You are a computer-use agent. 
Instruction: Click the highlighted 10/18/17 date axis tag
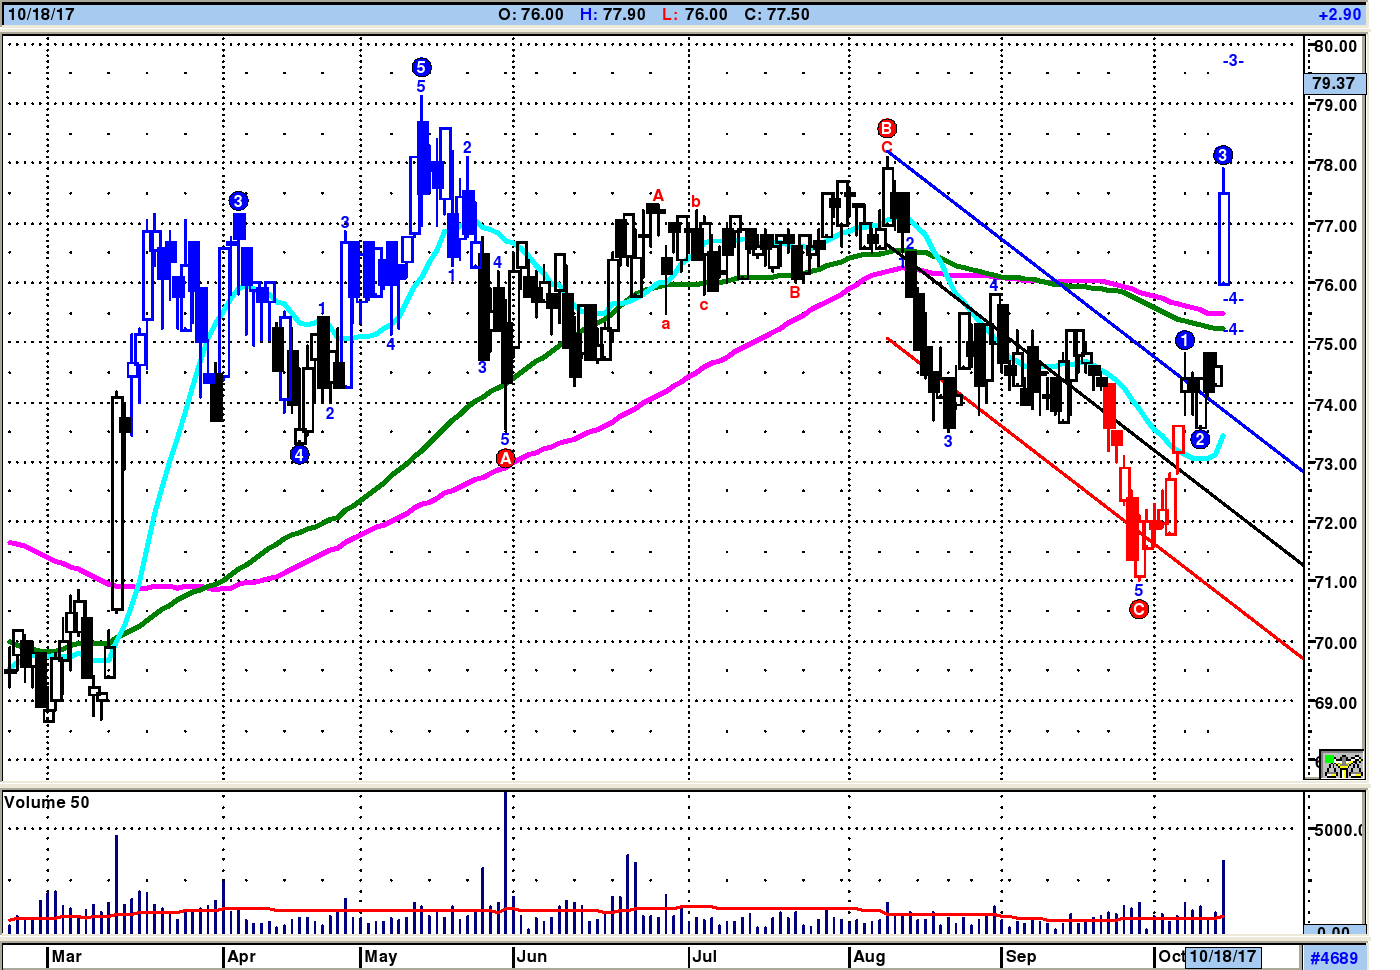point(1222,956)
